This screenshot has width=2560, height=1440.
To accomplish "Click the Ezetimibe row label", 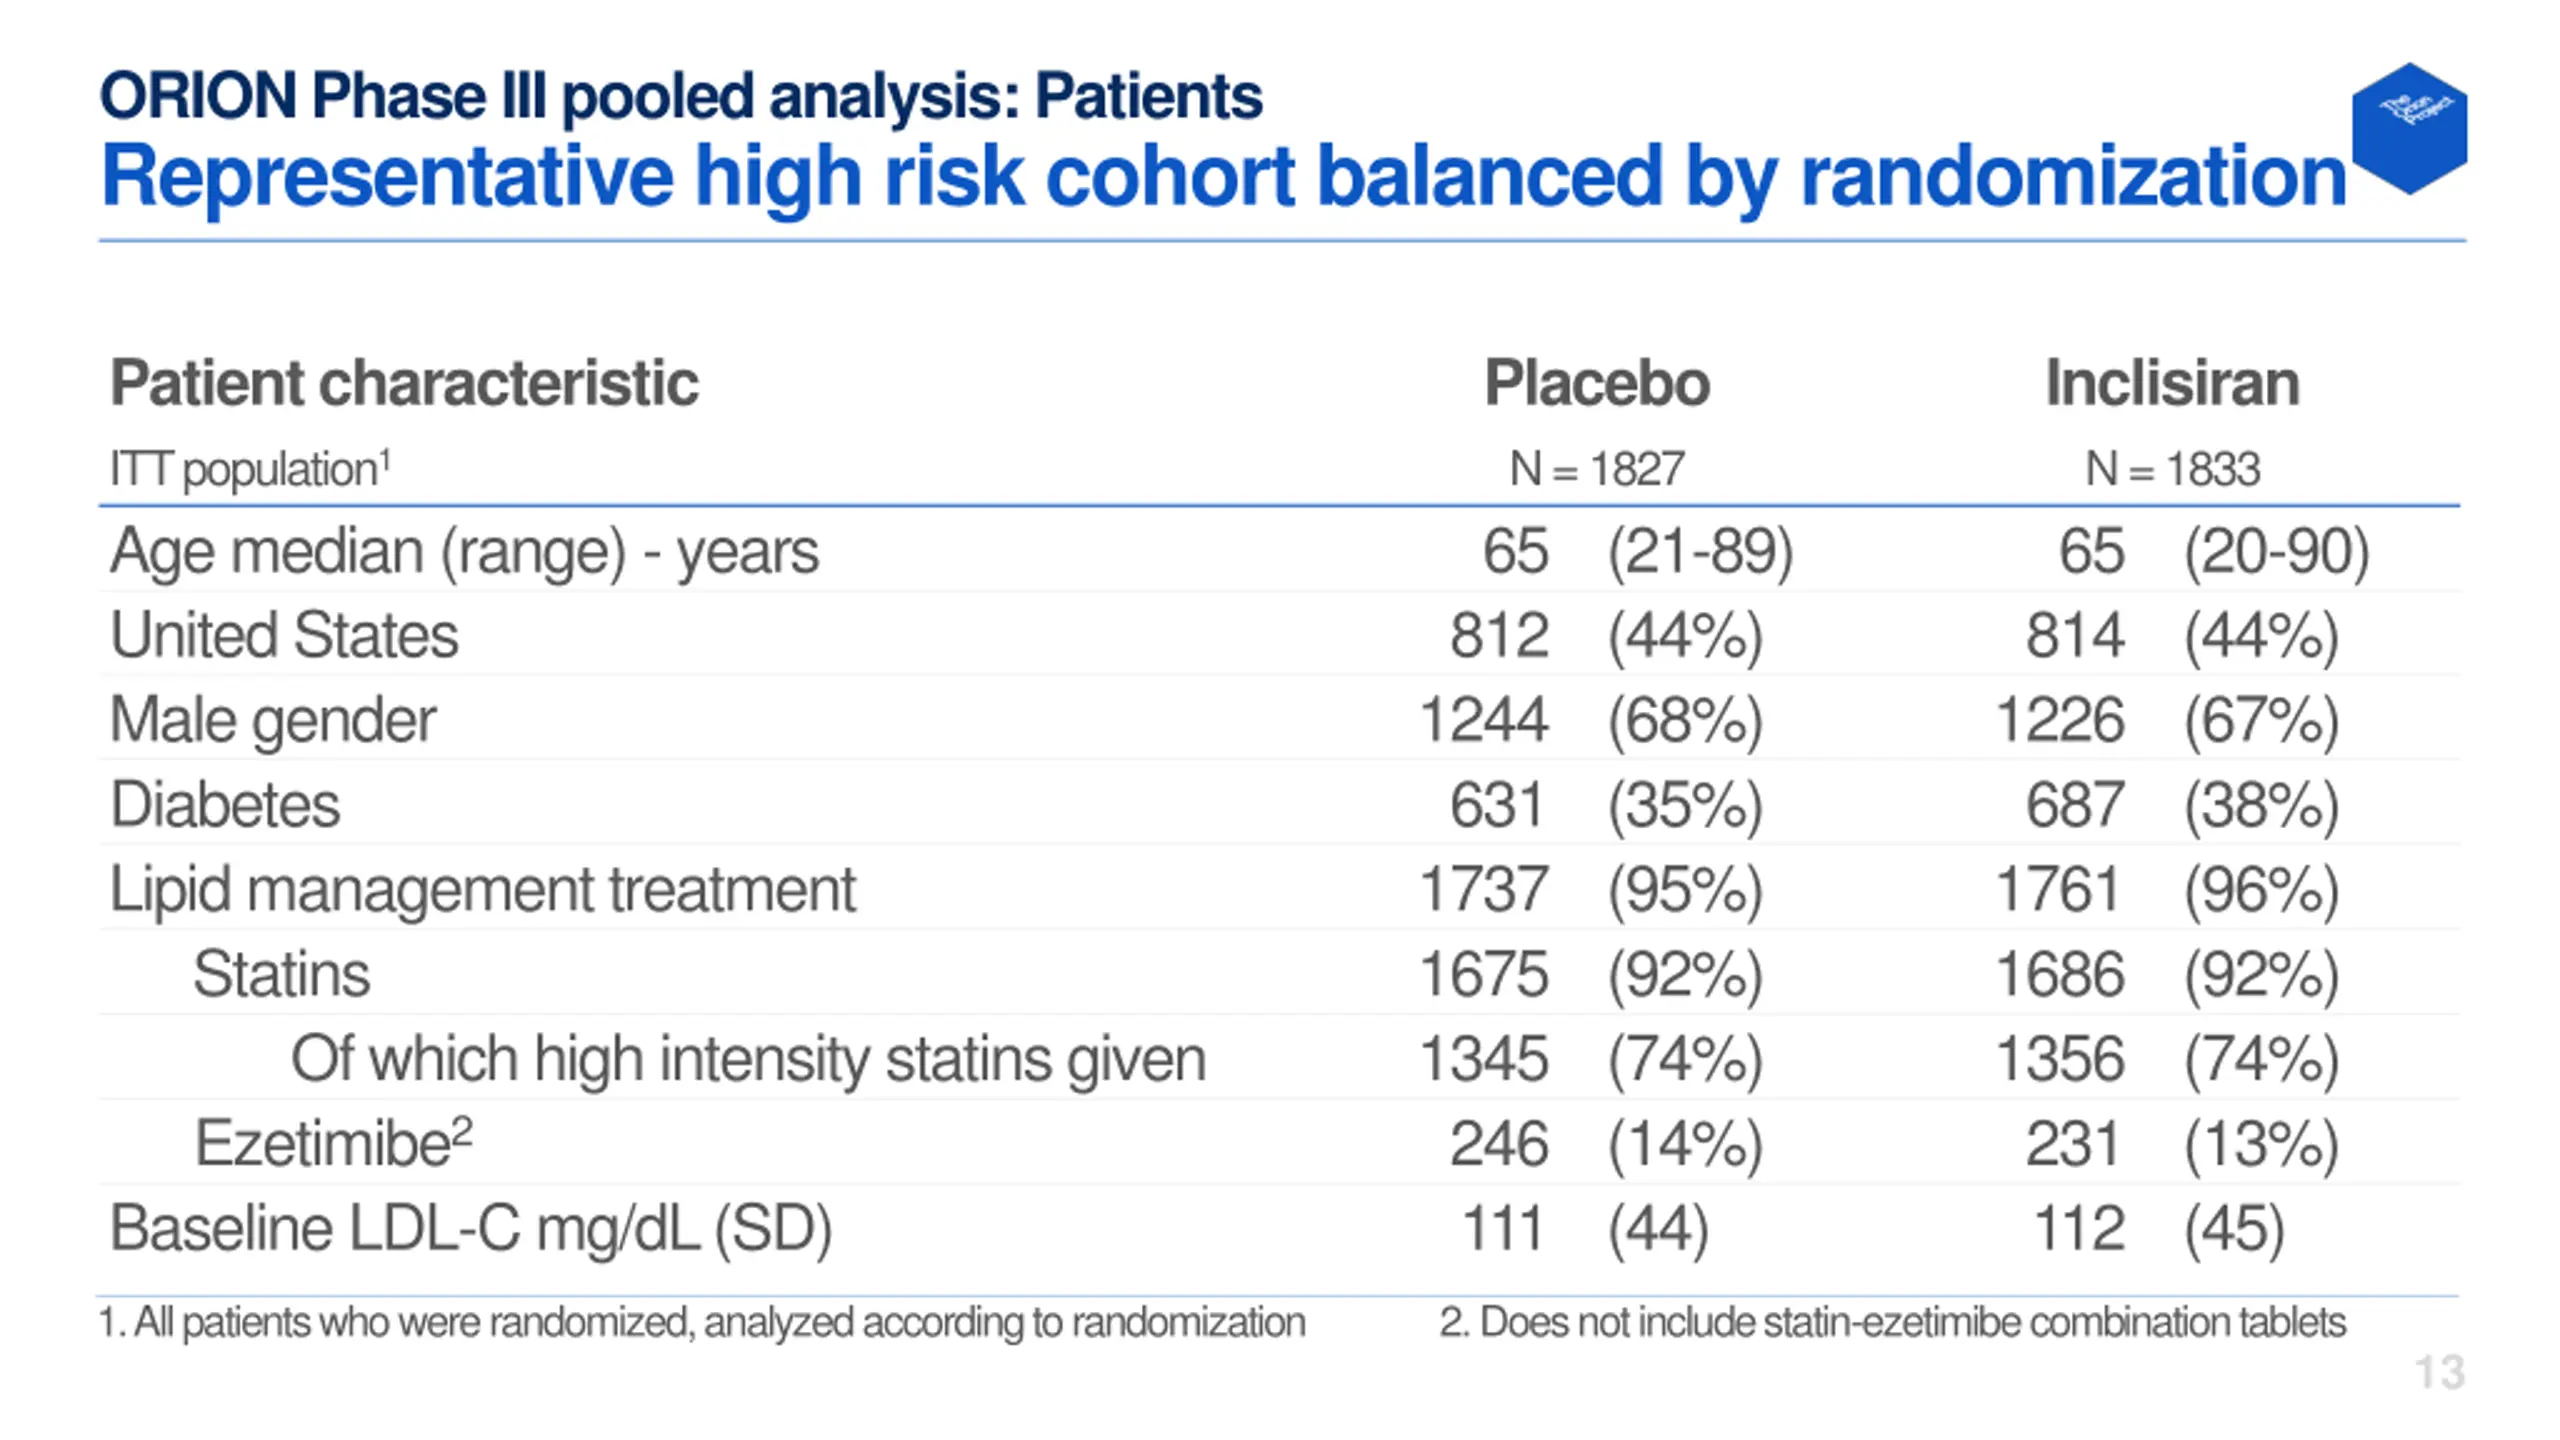I will 333,1142.
